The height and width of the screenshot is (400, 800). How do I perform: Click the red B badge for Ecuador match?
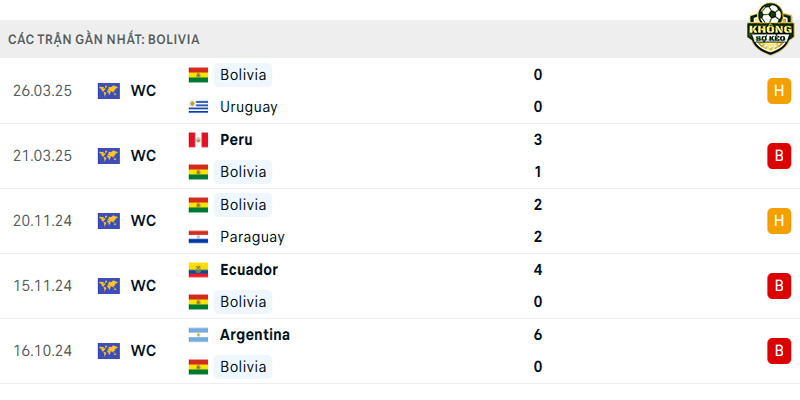point(779,286)
